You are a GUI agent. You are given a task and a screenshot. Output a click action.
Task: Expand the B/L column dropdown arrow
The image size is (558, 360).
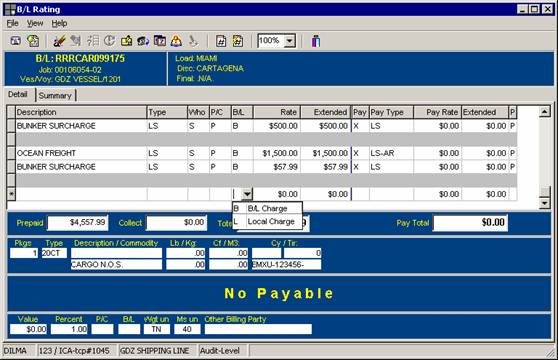(247, 194)
